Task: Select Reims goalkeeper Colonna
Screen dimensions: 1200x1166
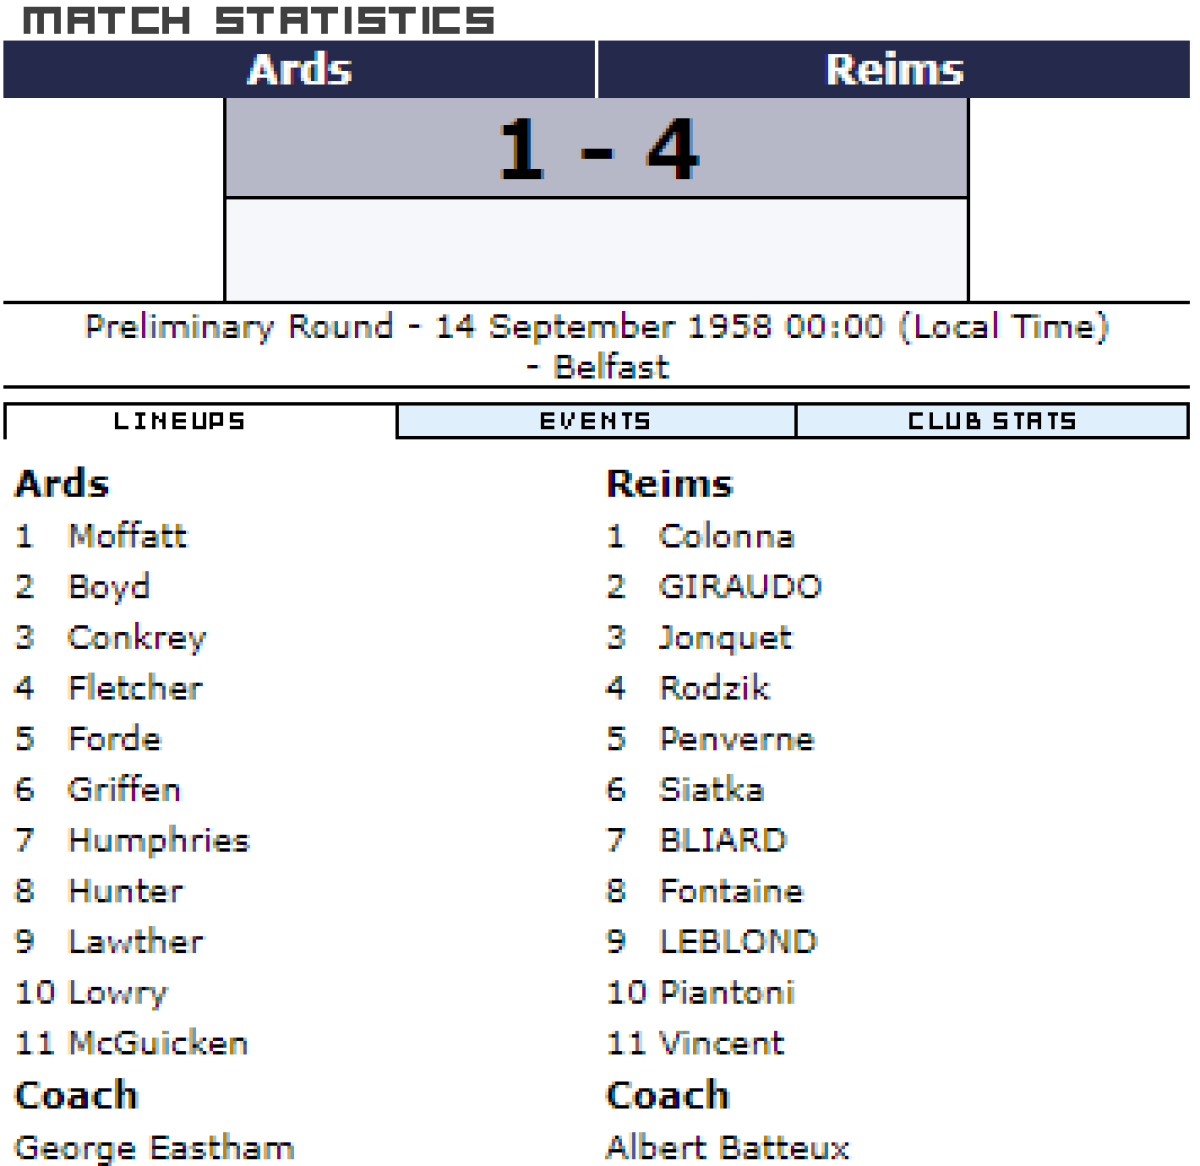Action: coord(726,536)
